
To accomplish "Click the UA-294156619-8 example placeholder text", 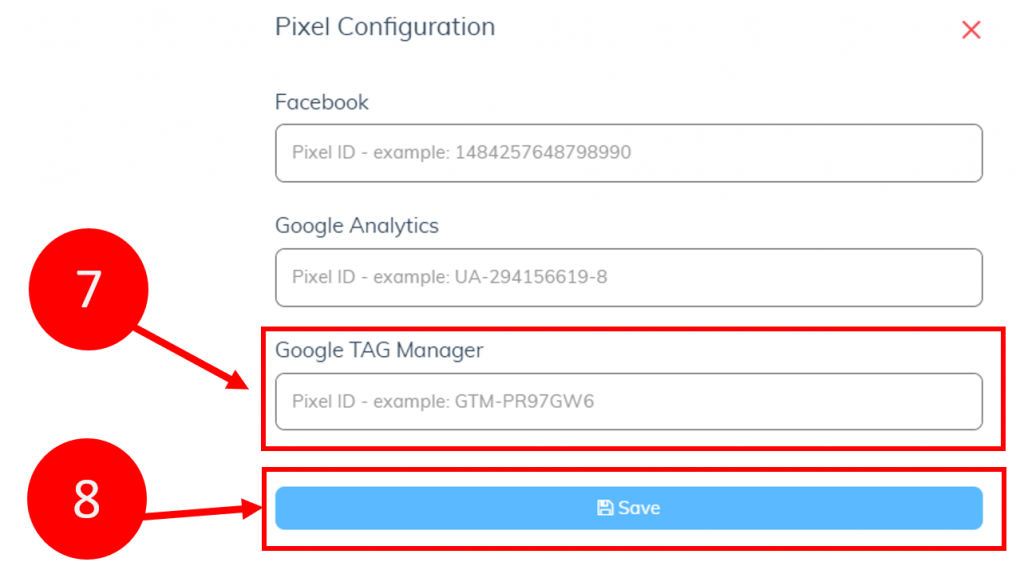I will pos(531,277).
